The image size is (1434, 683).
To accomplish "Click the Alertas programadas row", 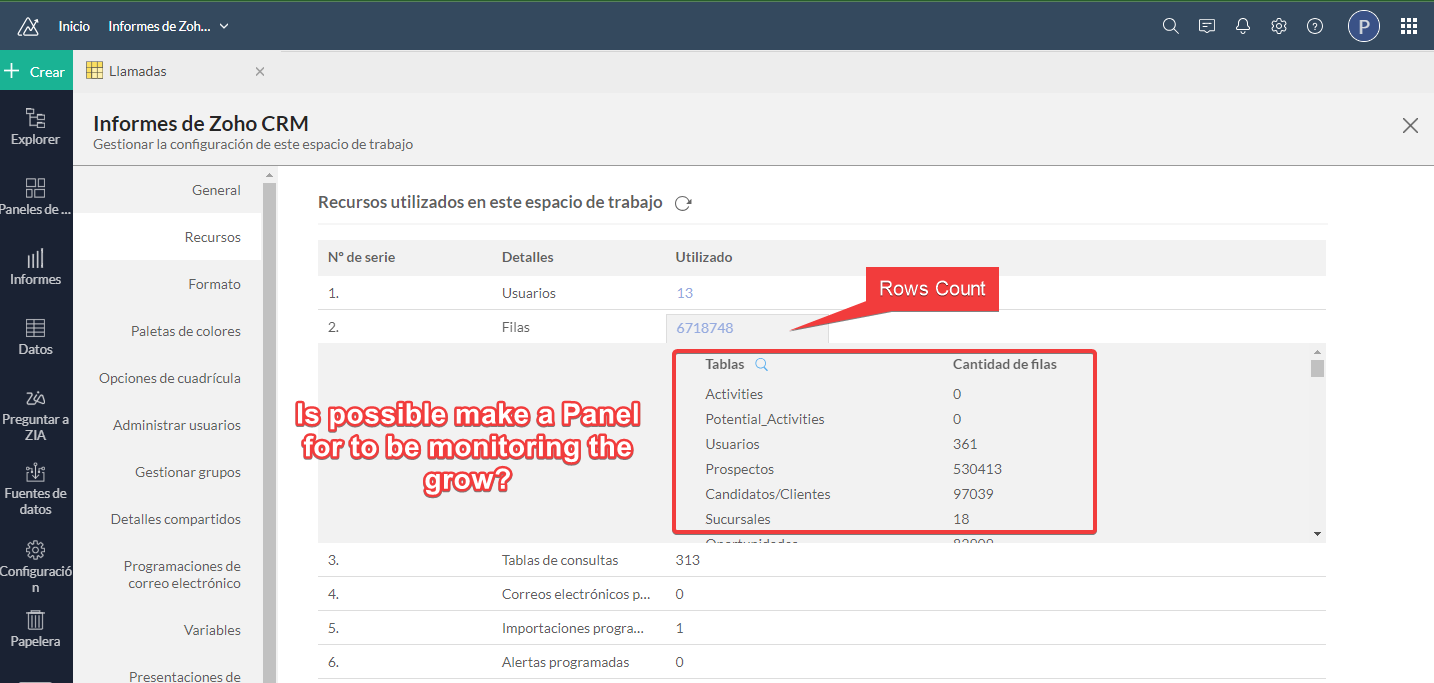I will (x=821, y=662).
